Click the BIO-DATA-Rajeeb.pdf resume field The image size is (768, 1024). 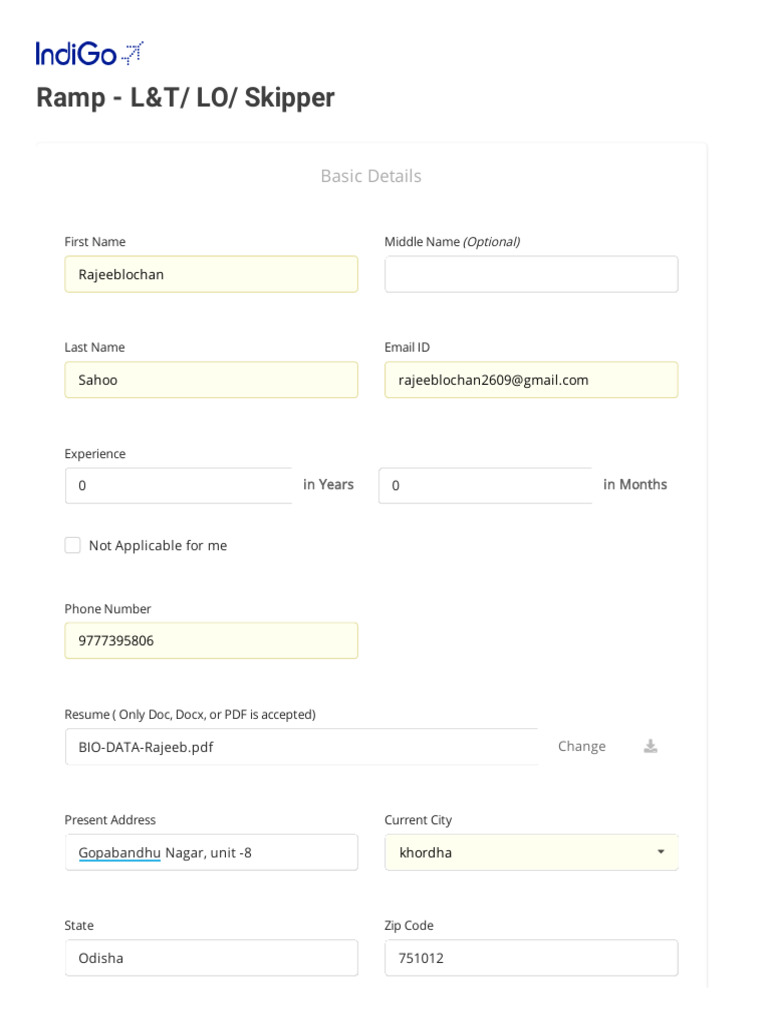(300, 747)
